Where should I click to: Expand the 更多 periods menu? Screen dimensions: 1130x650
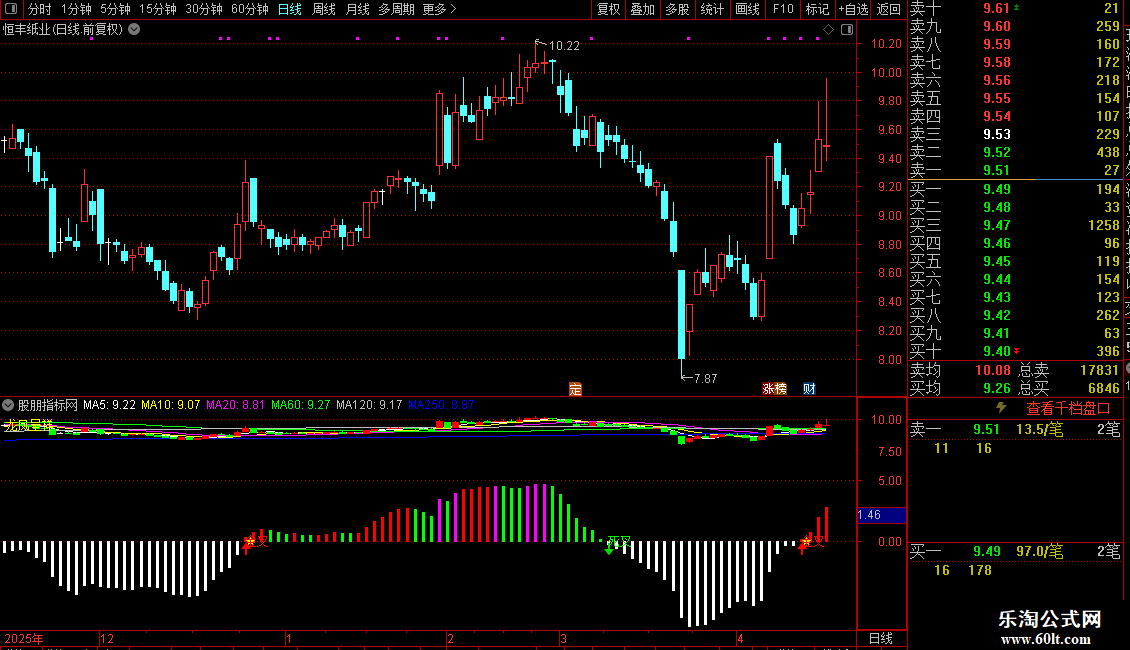tap(439, 9)
